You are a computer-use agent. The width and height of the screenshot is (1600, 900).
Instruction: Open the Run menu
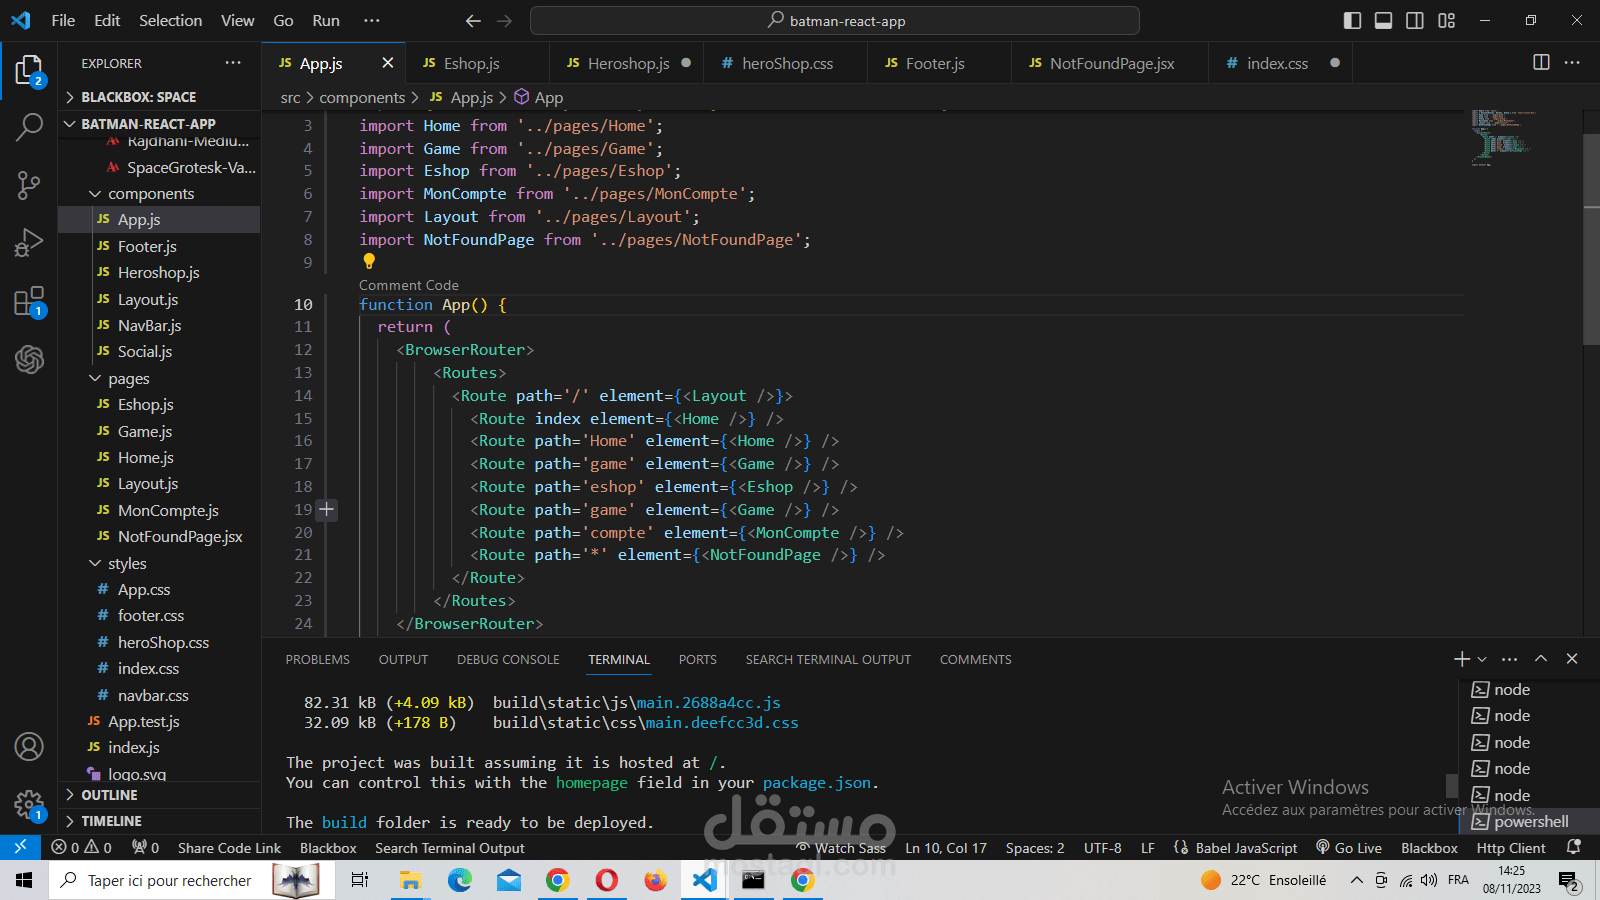[326, 20]
